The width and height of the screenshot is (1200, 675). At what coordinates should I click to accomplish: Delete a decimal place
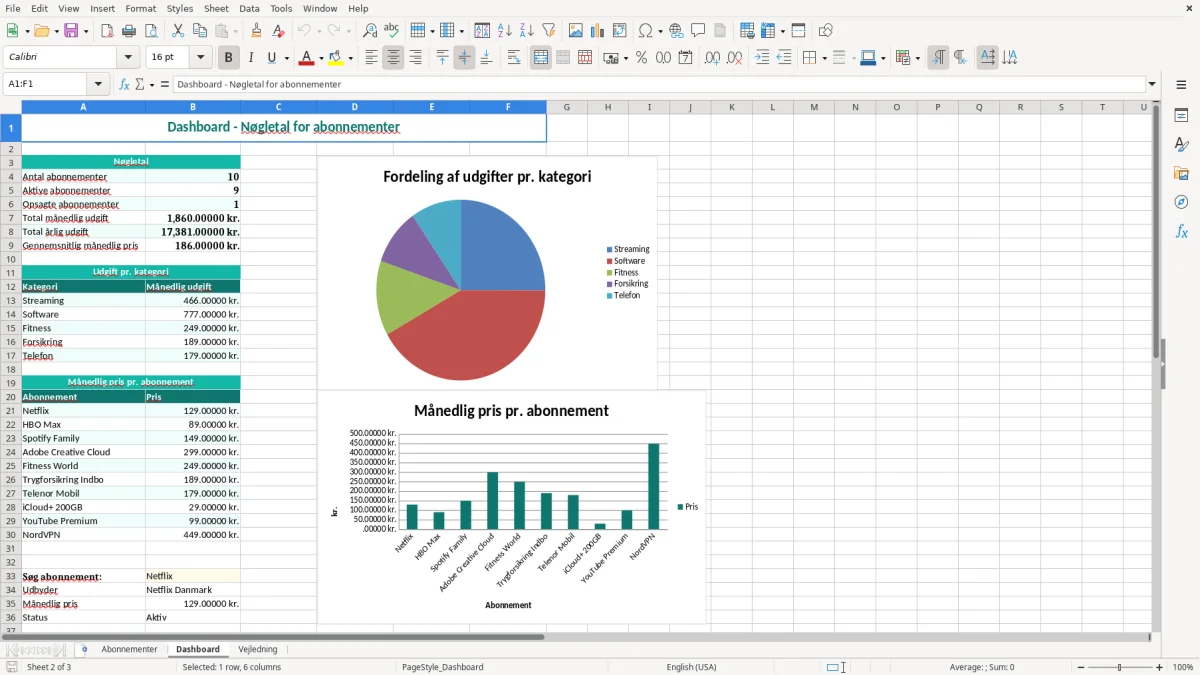pos(735,58)
